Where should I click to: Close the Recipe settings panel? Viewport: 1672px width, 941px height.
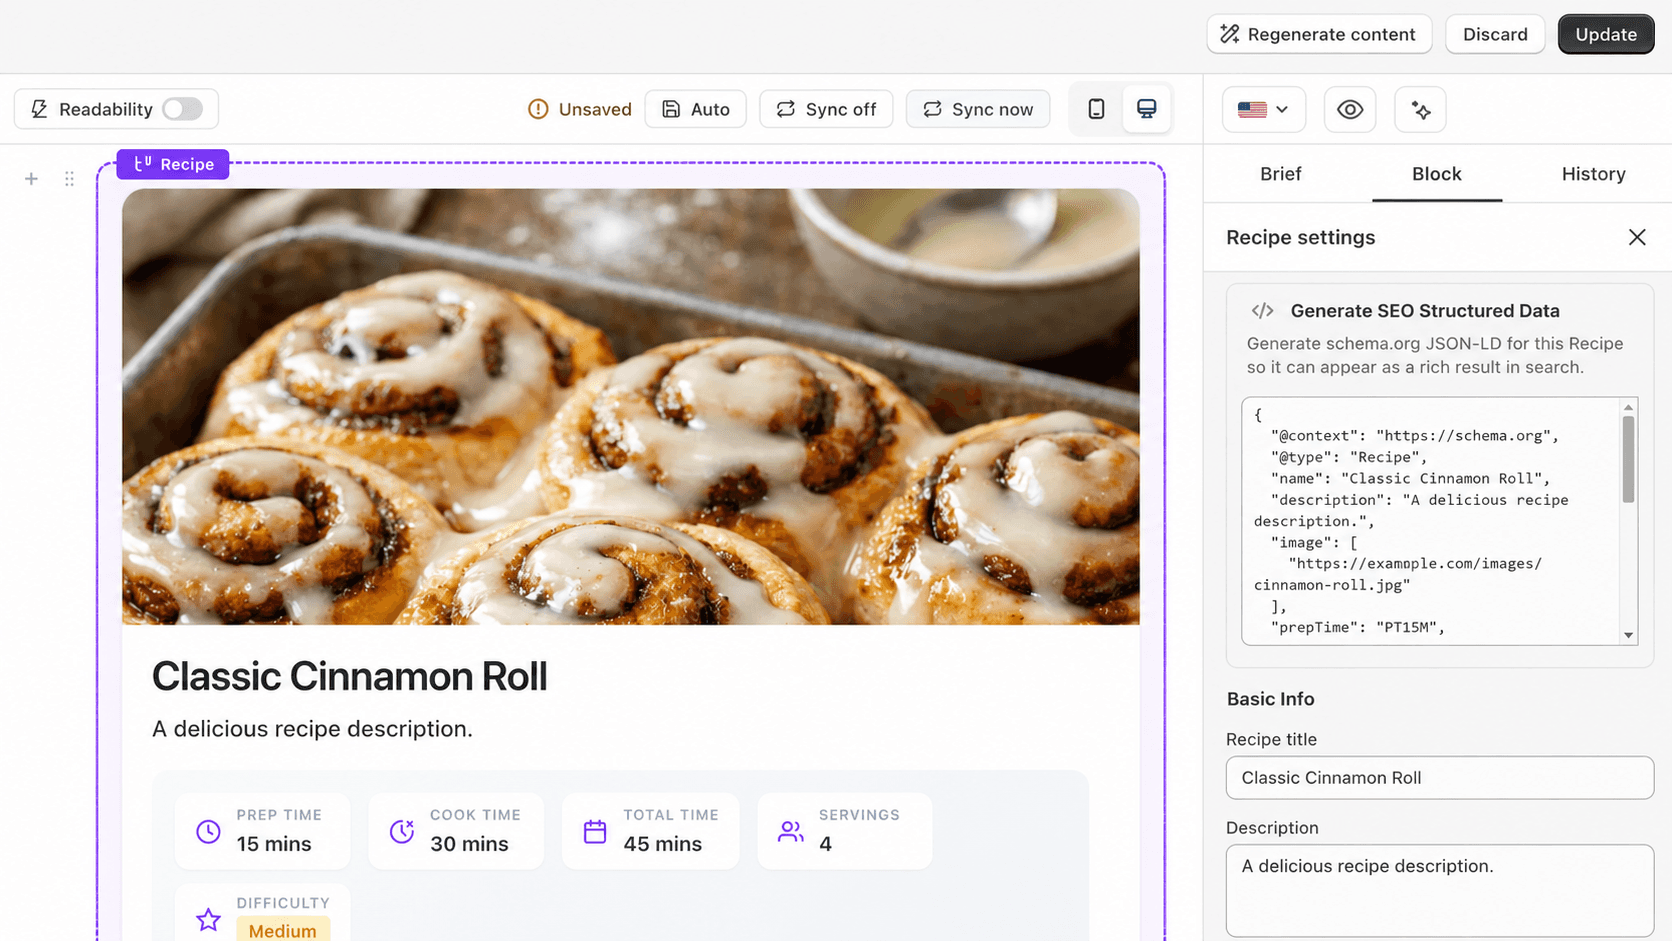point(1637,237)
